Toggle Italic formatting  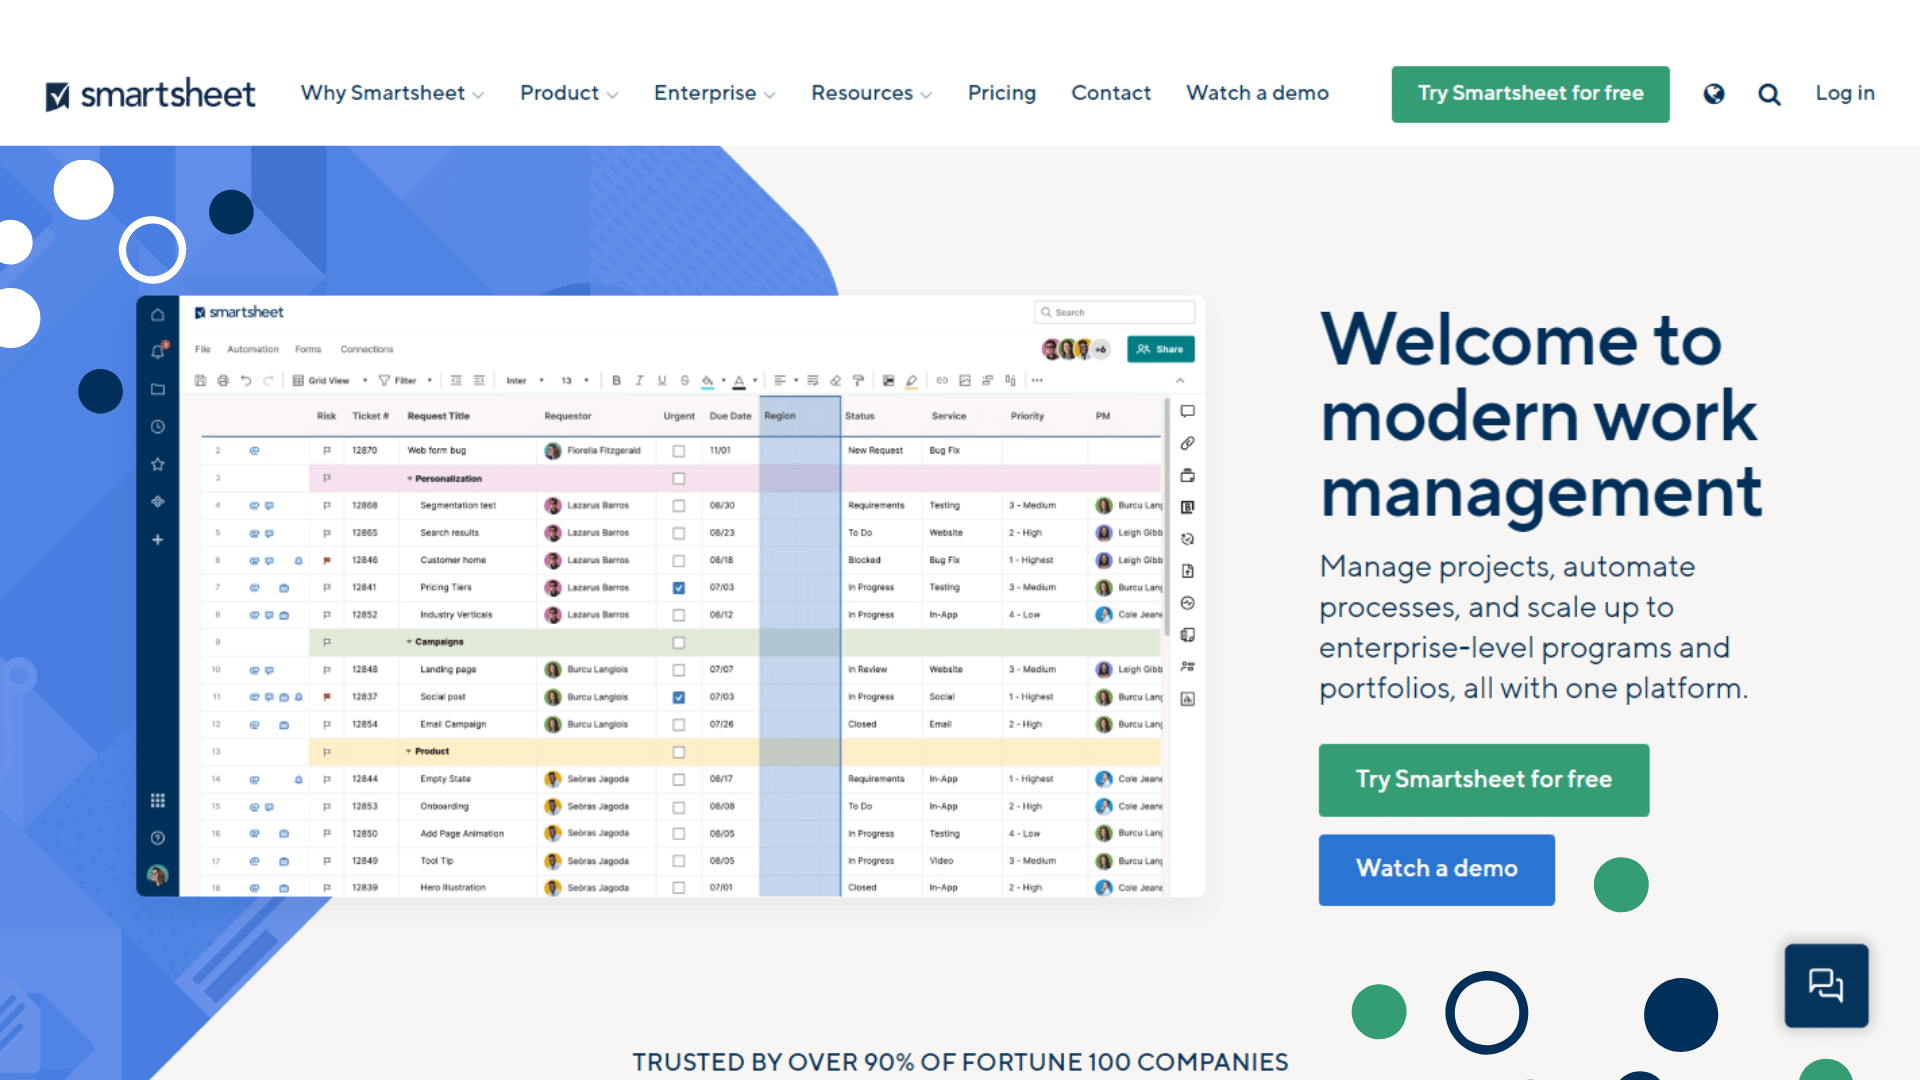click(639, 380)
